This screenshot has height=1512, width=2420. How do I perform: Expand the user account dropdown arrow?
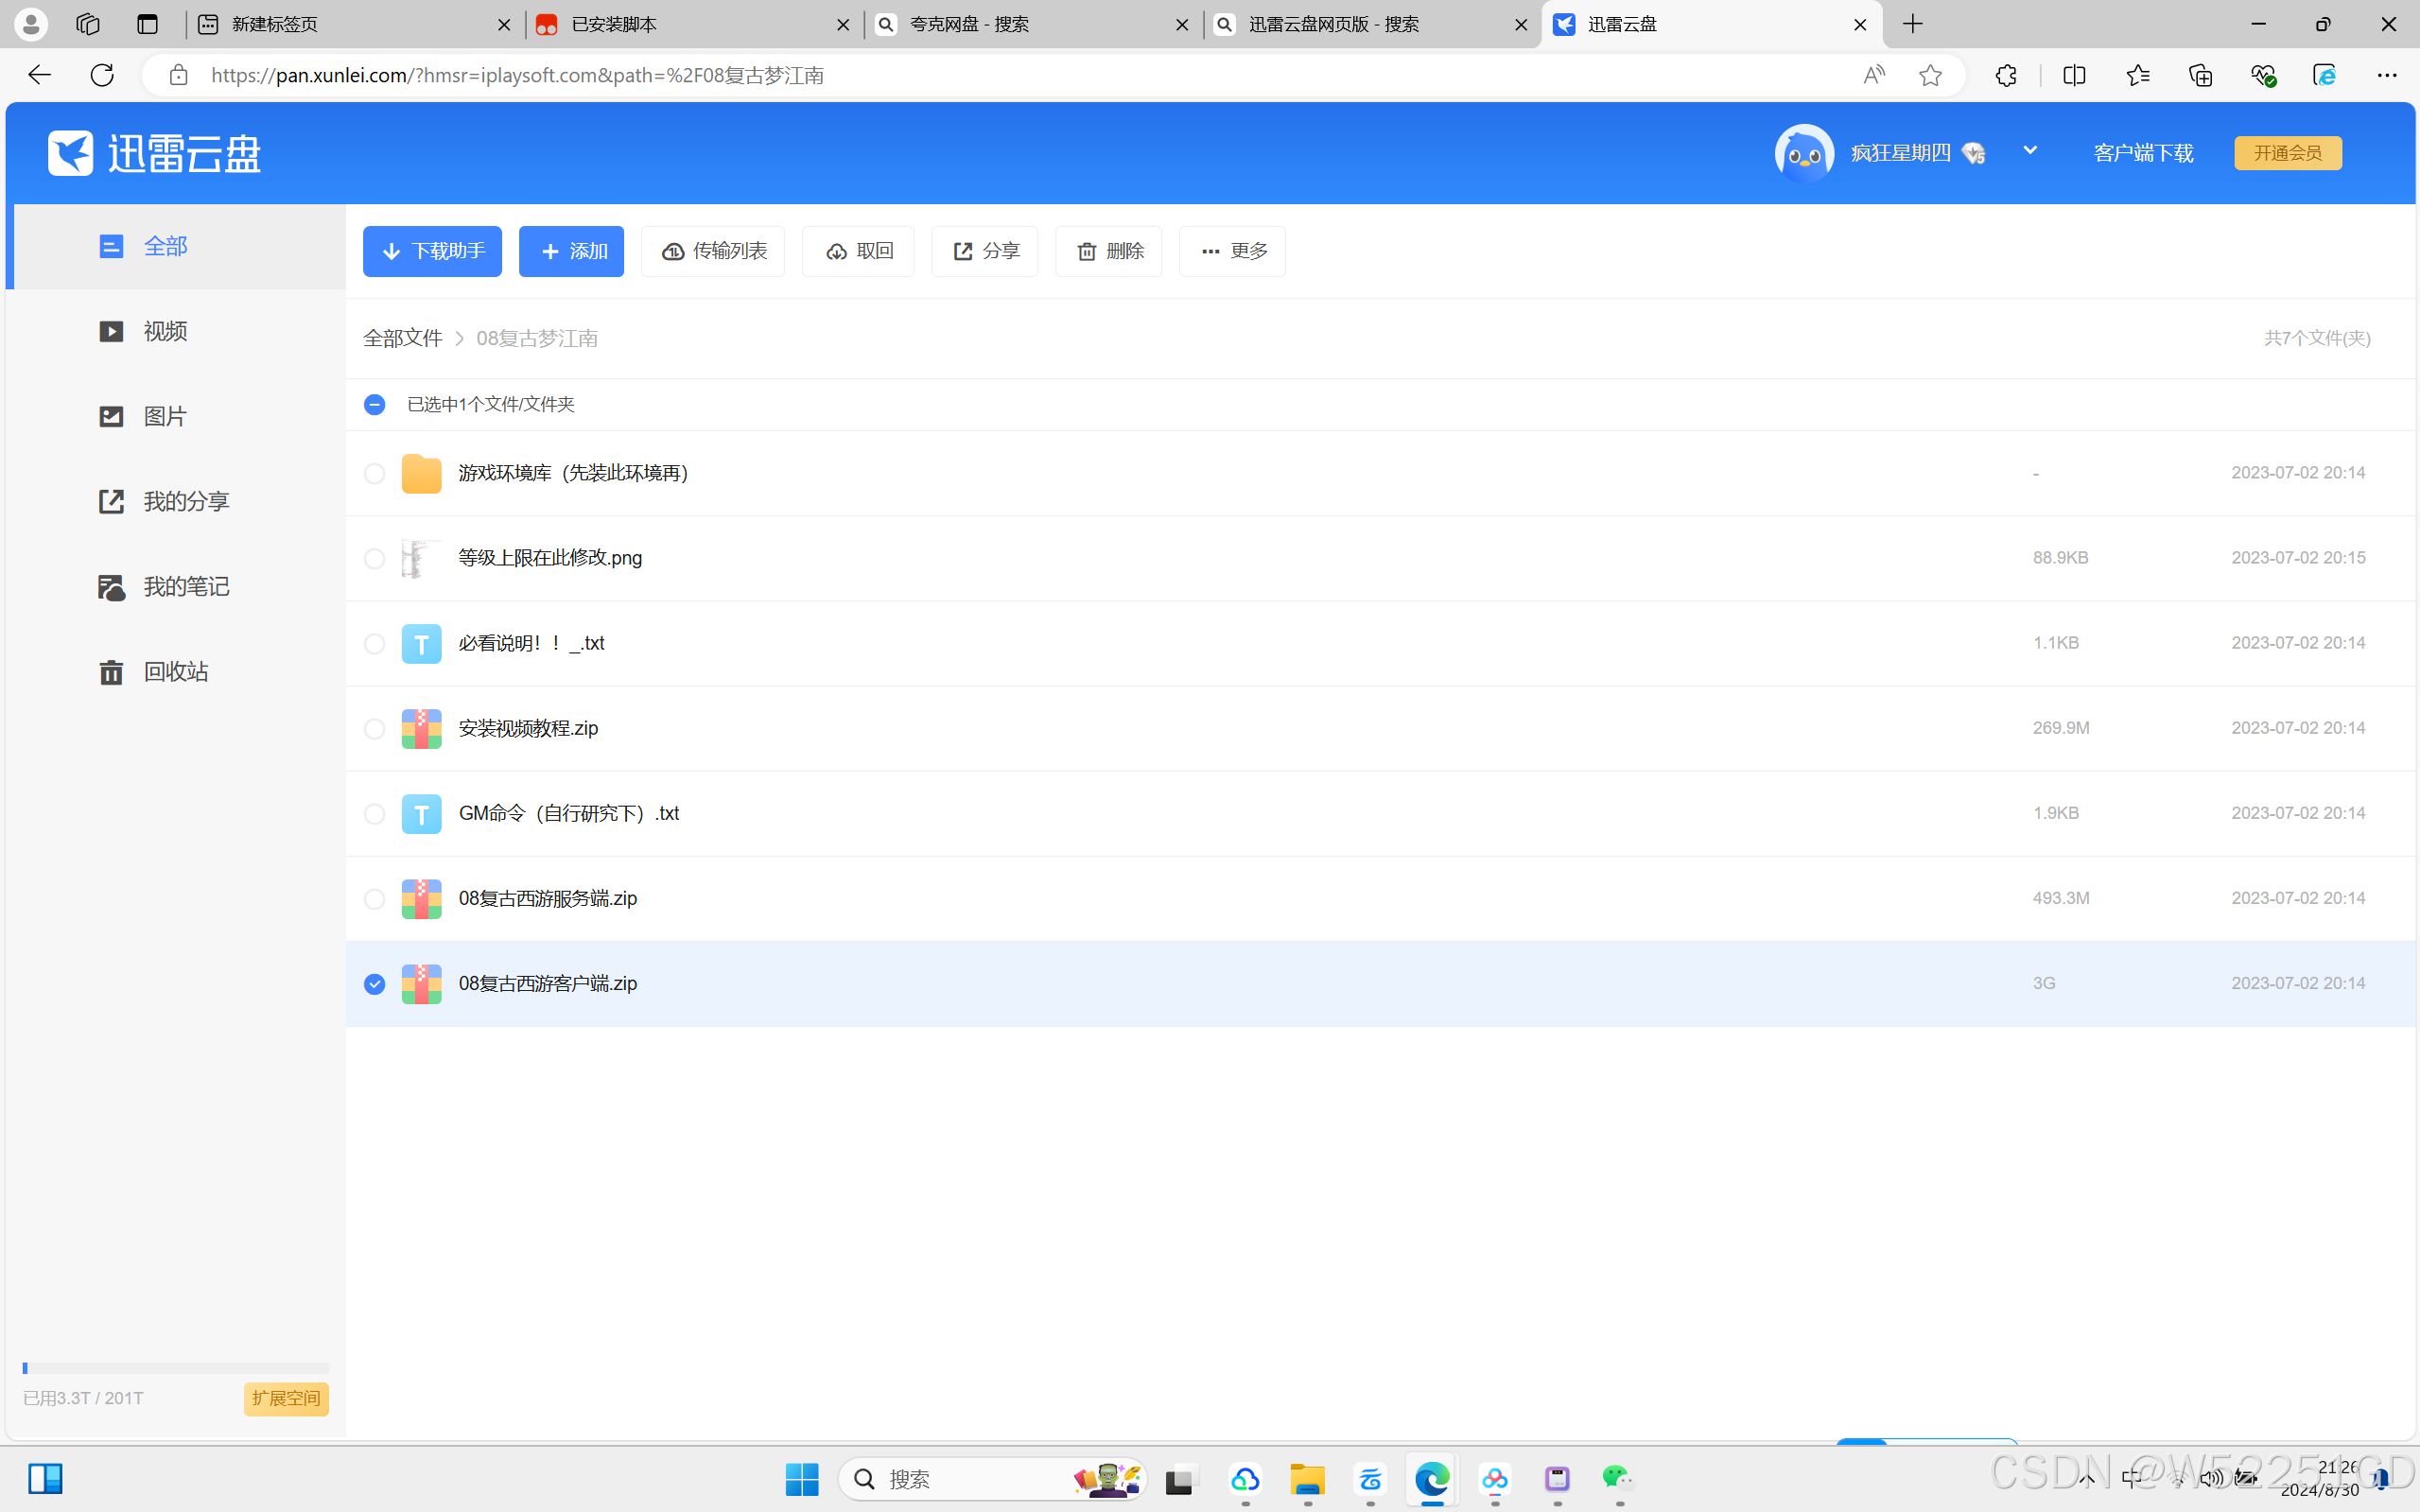(x=2029, y=150)
